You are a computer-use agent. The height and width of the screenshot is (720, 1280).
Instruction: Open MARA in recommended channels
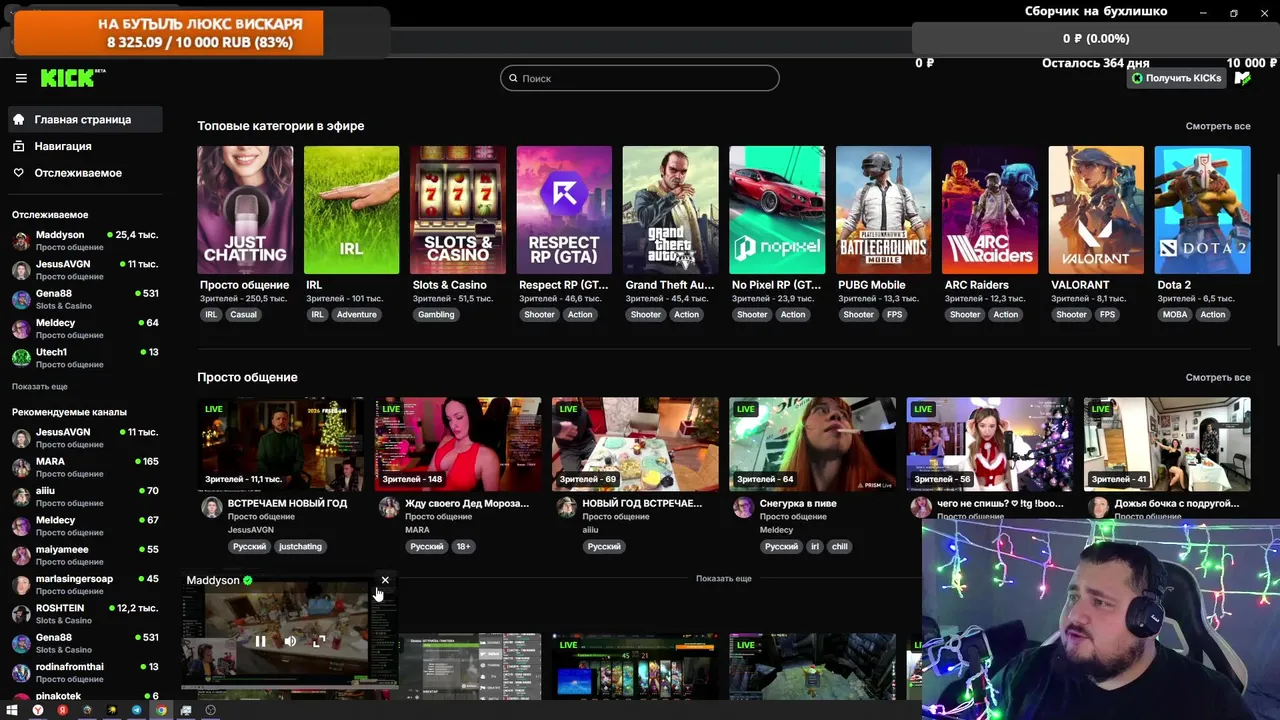[x=84, y=467]
